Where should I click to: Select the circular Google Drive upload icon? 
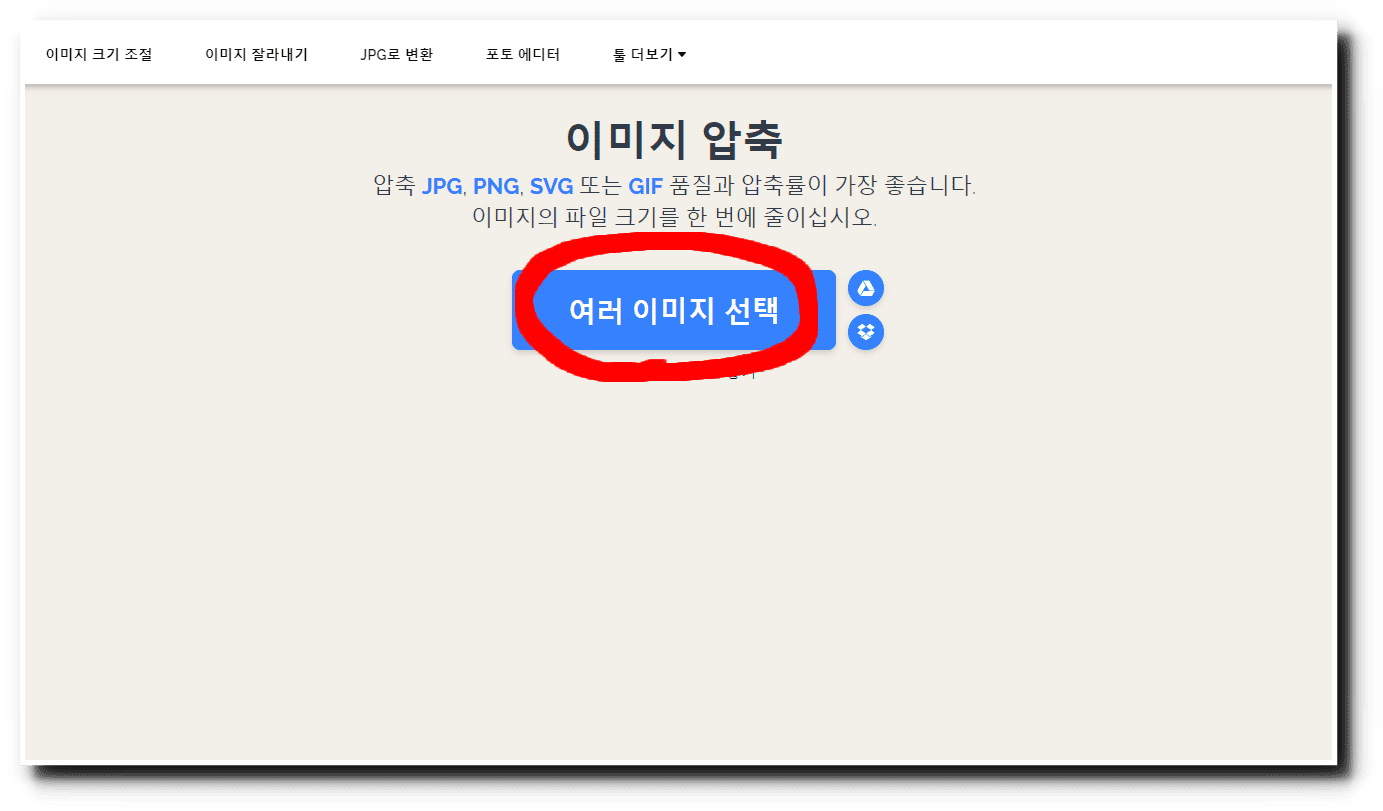(x=866, y=288)
